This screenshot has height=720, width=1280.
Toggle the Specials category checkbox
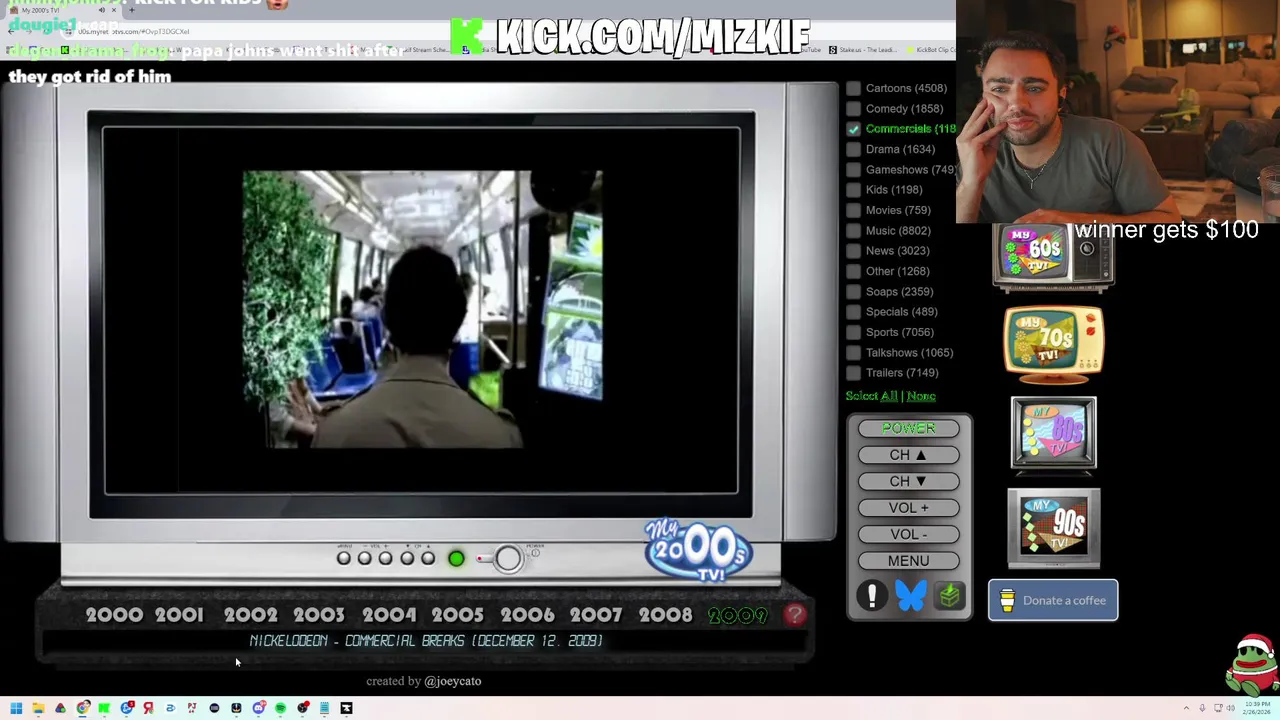tap(853, 312)
